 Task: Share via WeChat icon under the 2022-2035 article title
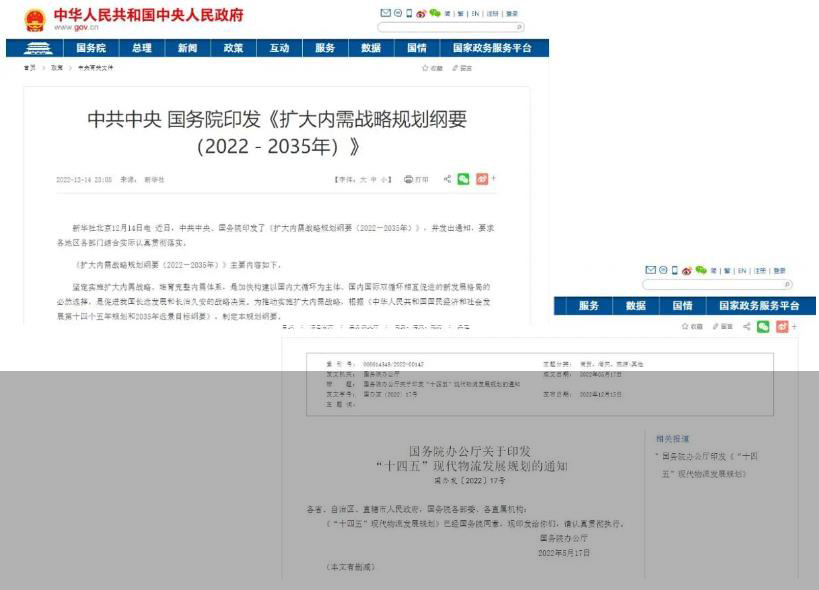(463, 179)
